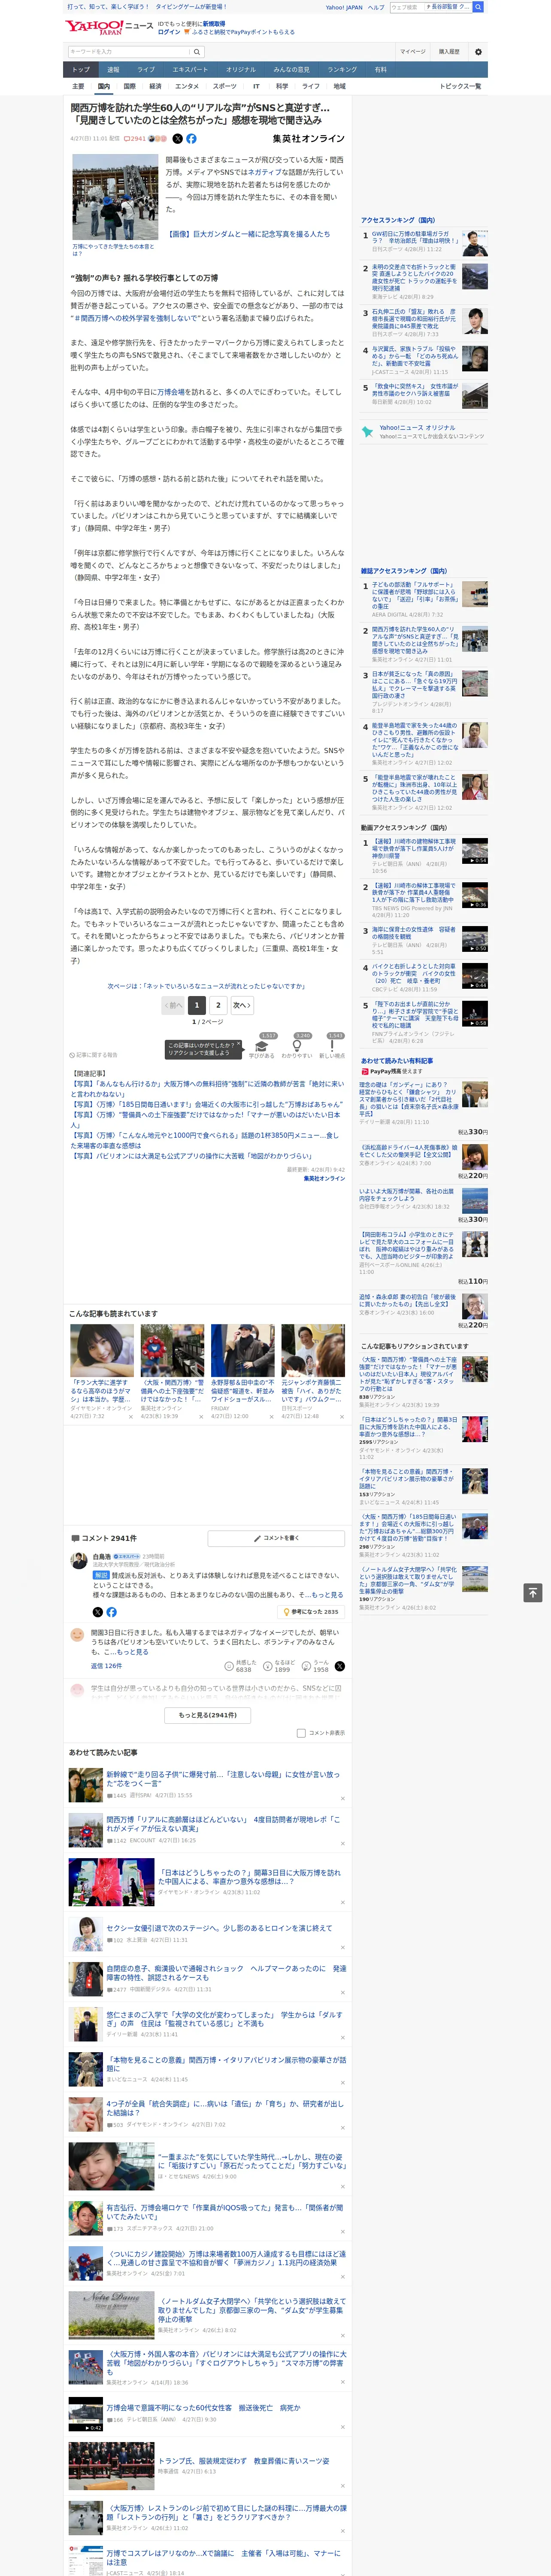Viewport: 551px width, 2576px height.
Task: Click the keyword search magnifier icon
Action: click(197, 51)
